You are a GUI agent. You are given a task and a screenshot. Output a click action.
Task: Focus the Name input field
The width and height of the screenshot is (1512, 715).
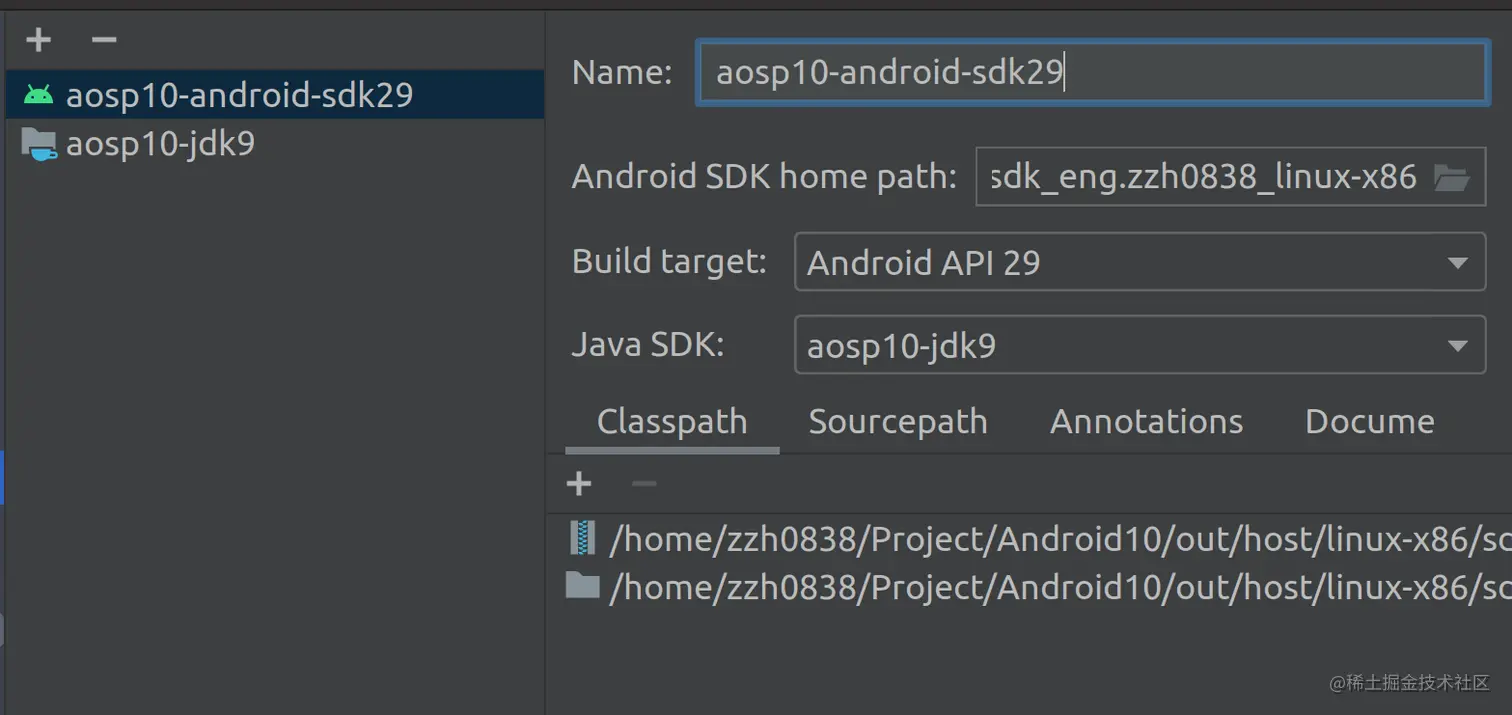[1092, 72]
